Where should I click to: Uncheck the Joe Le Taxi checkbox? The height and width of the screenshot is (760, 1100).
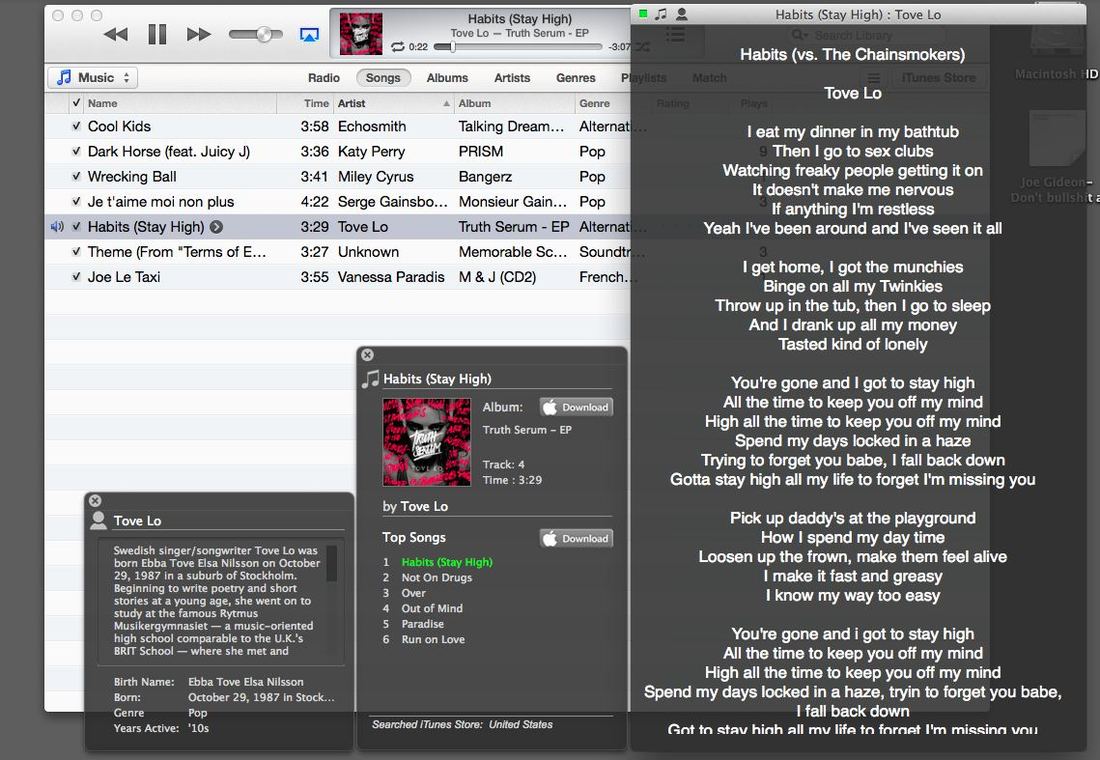click(x=76, y=277)
